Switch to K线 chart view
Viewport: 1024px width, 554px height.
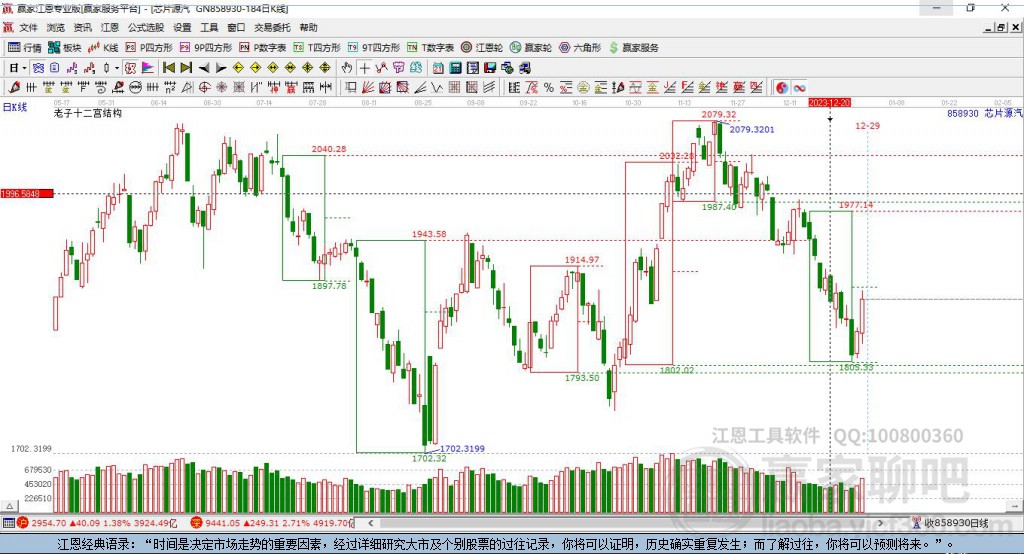tap(103, 48)
